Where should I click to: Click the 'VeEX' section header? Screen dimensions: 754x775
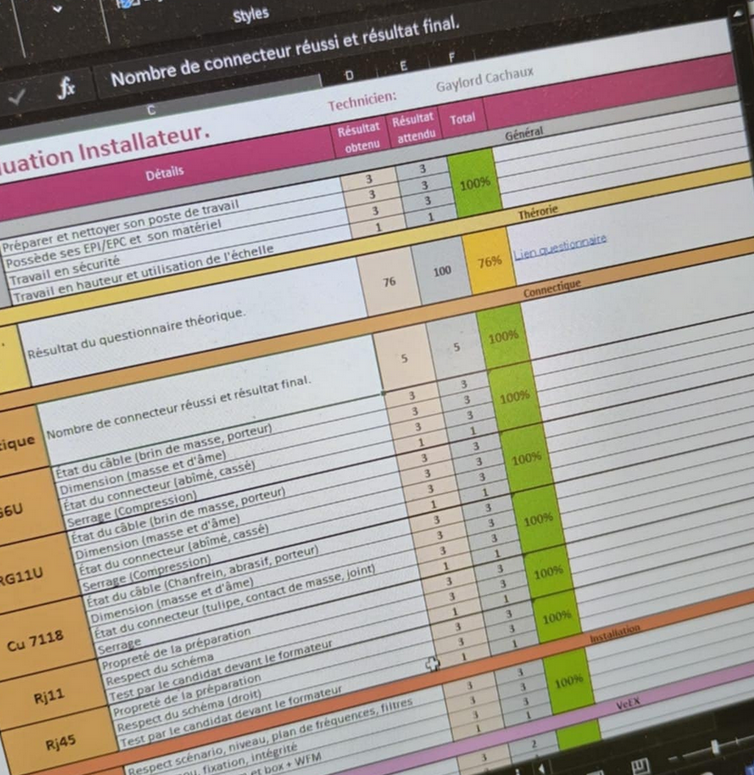pyautogui.click(x=628, y=704)
